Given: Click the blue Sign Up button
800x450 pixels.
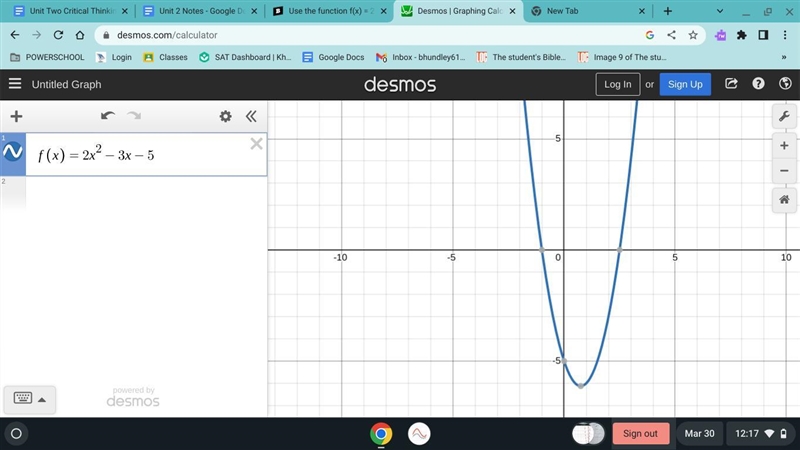Looking at the screenshot, I should click(x=685, y=84).
